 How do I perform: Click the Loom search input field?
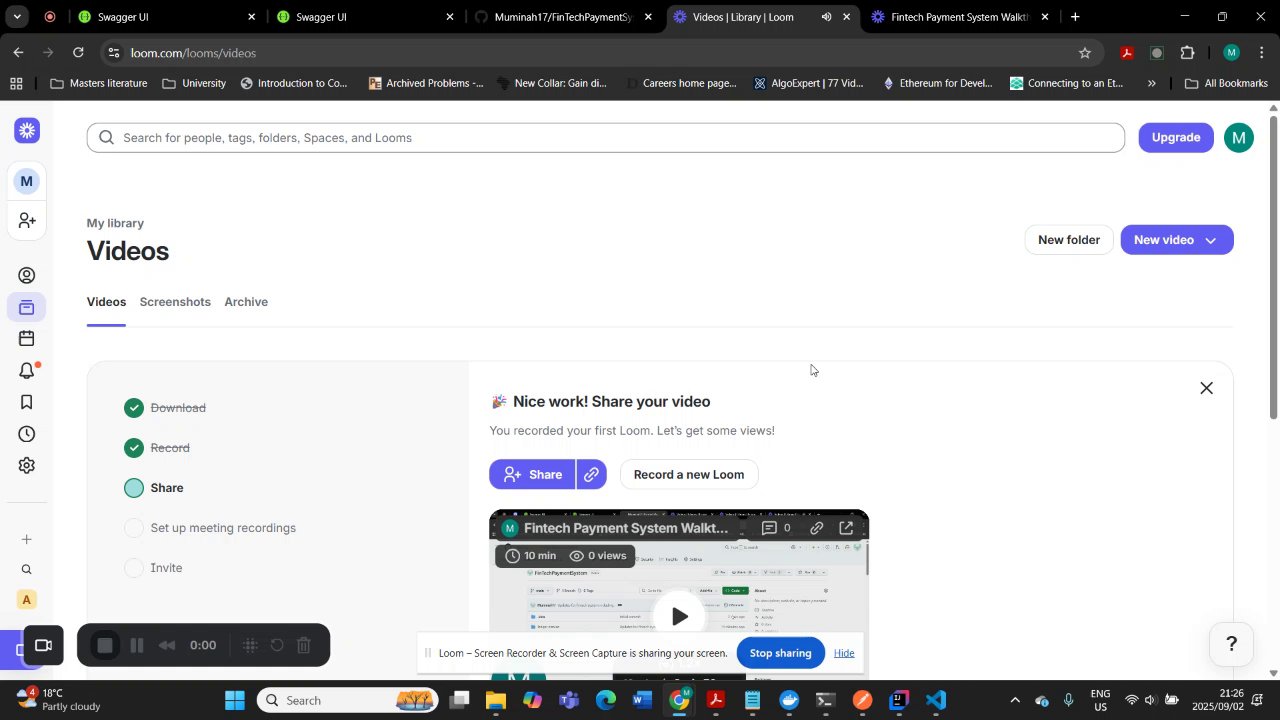click(606, 138)
